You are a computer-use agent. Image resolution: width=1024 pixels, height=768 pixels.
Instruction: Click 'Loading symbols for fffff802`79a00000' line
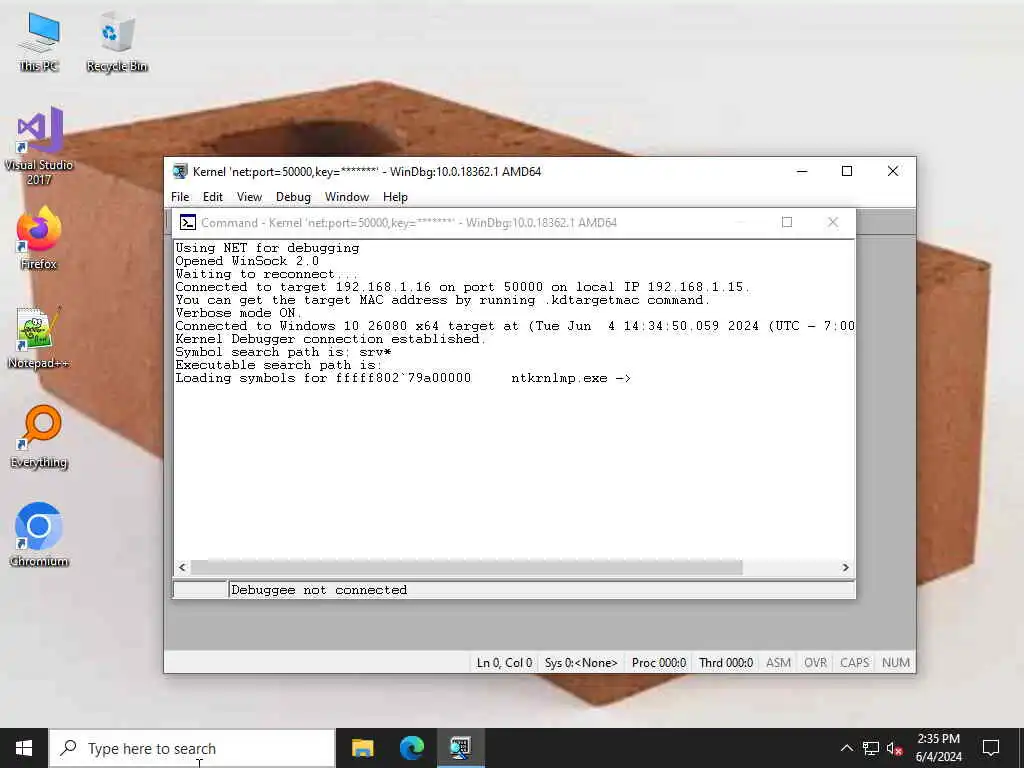coord(403,378)
